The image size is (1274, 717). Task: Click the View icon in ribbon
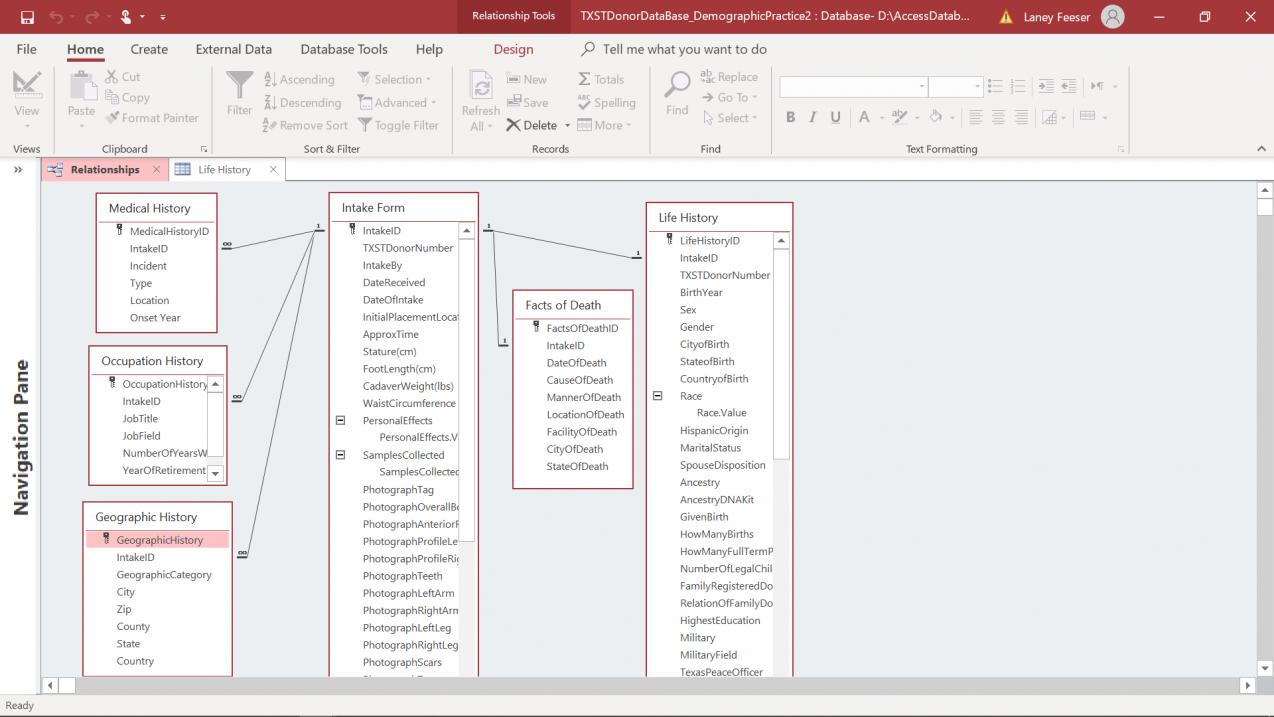(27, 86)
